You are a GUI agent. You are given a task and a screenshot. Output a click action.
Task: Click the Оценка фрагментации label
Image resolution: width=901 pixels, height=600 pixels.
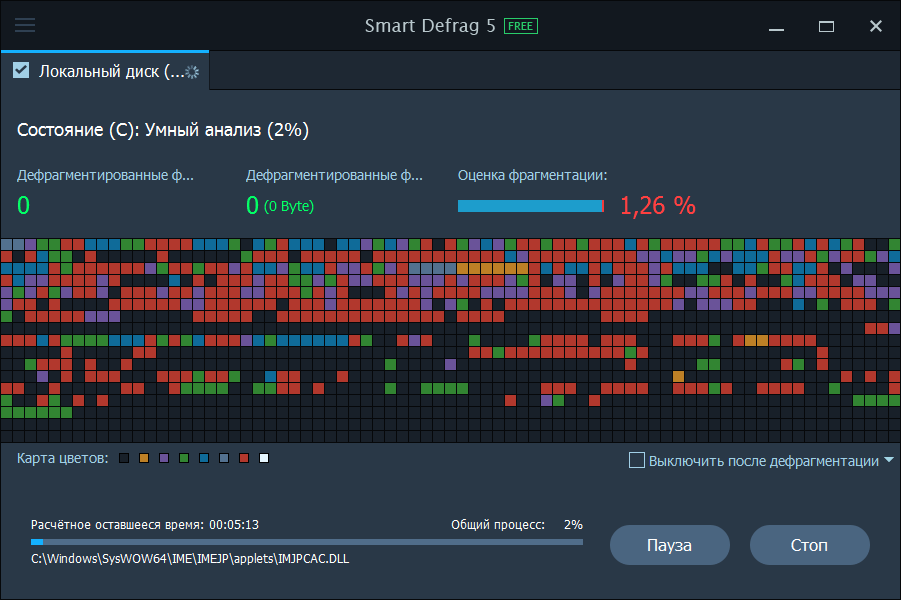click(533, 175)
